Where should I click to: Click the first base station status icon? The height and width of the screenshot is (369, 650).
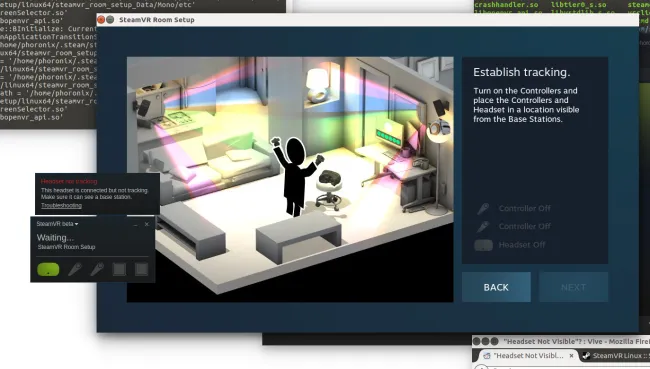(x=119, y=269)
